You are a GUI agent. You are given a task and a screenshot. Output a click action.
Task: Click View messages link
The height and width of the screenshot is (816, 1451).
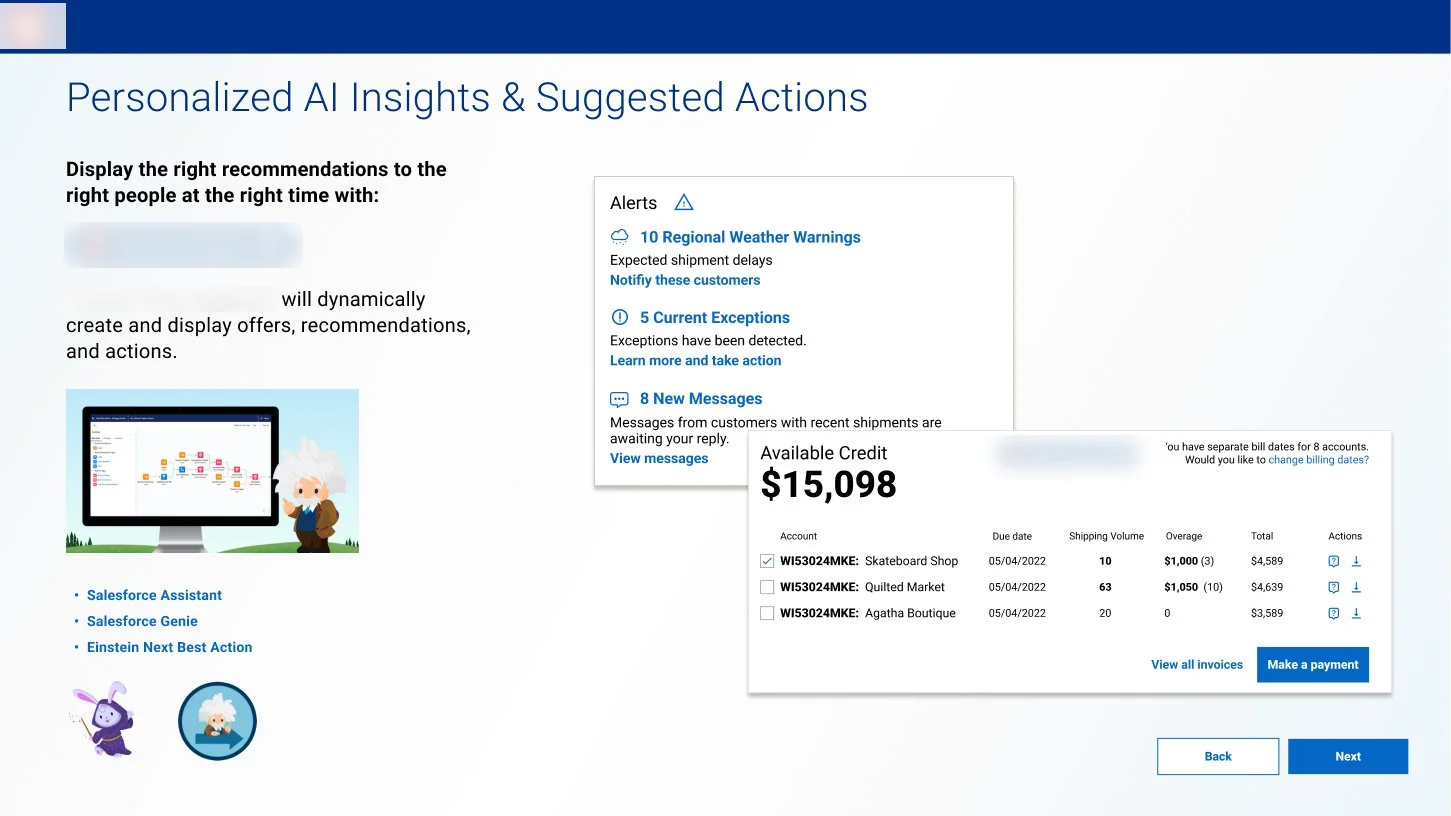(x=659, y=458)
